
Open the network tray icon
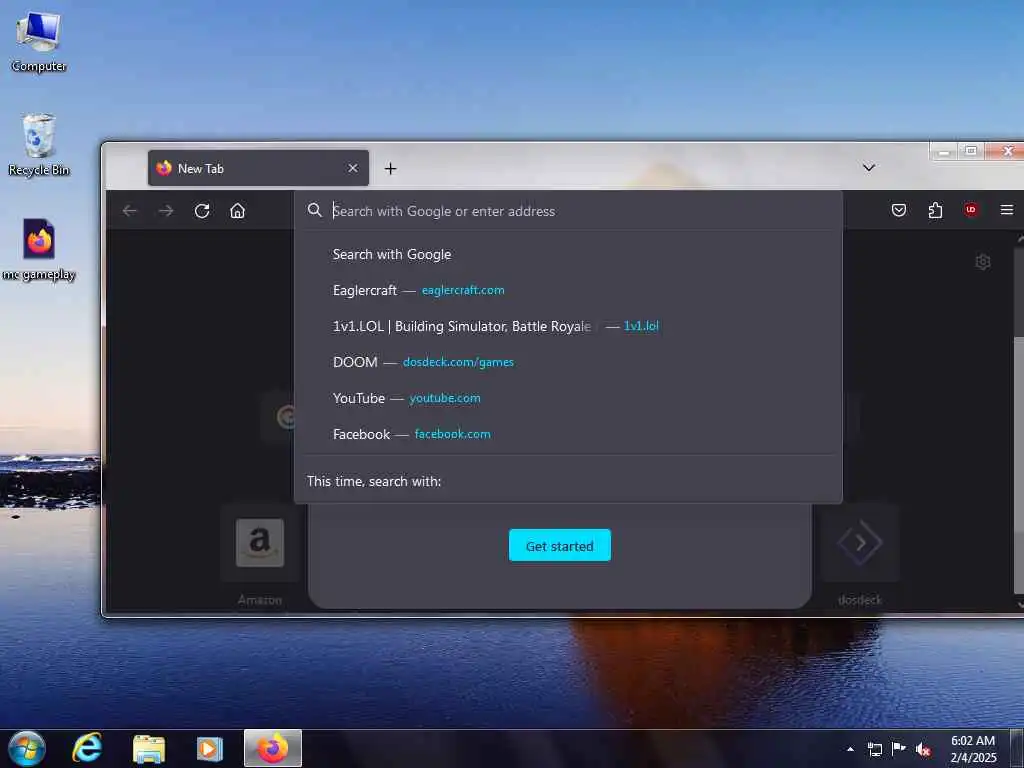point(874,749)
